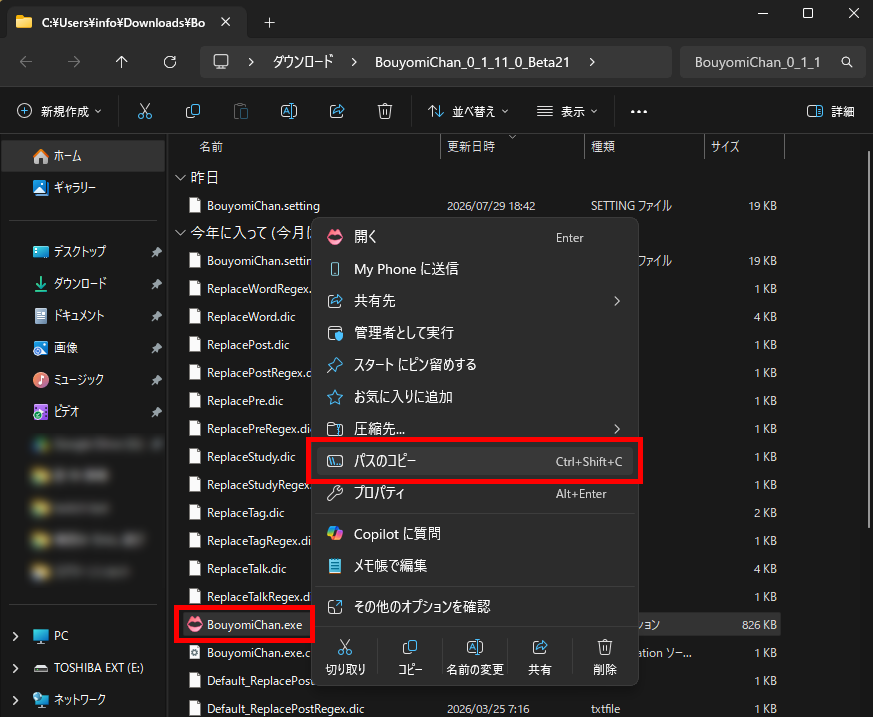
Task: Collapse the 昨日 group
Action: click(180, 178)
